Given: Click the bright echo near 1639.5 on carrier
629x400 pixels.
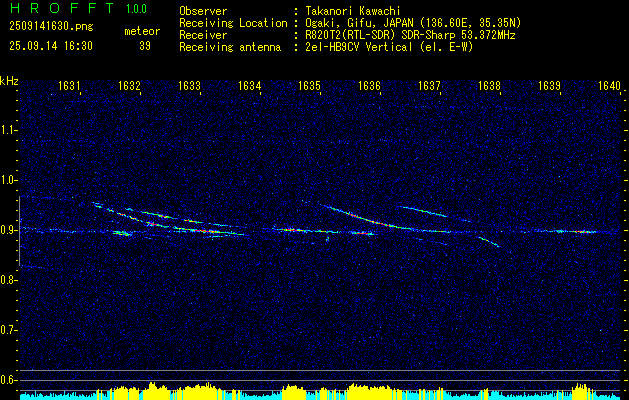Looking at the screenshot, I should point(582,231).
